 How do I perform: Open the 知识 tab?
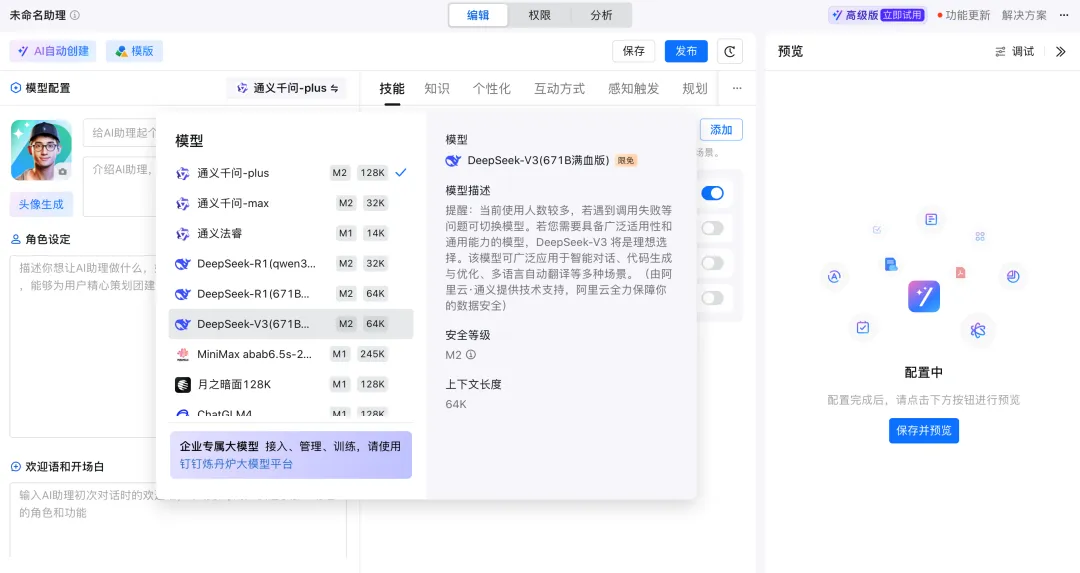(x=437, y=88)
